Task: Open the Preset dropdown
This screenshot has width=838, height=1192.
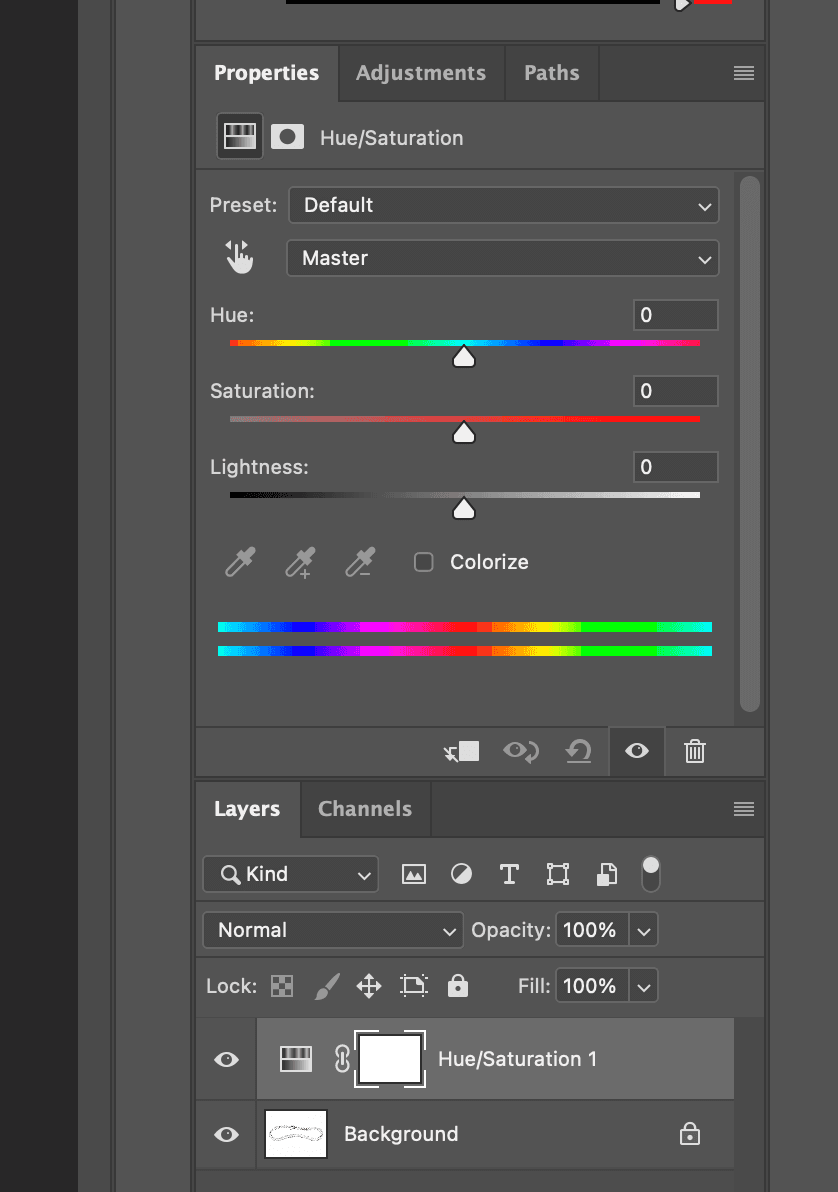Action: [503, 205]
